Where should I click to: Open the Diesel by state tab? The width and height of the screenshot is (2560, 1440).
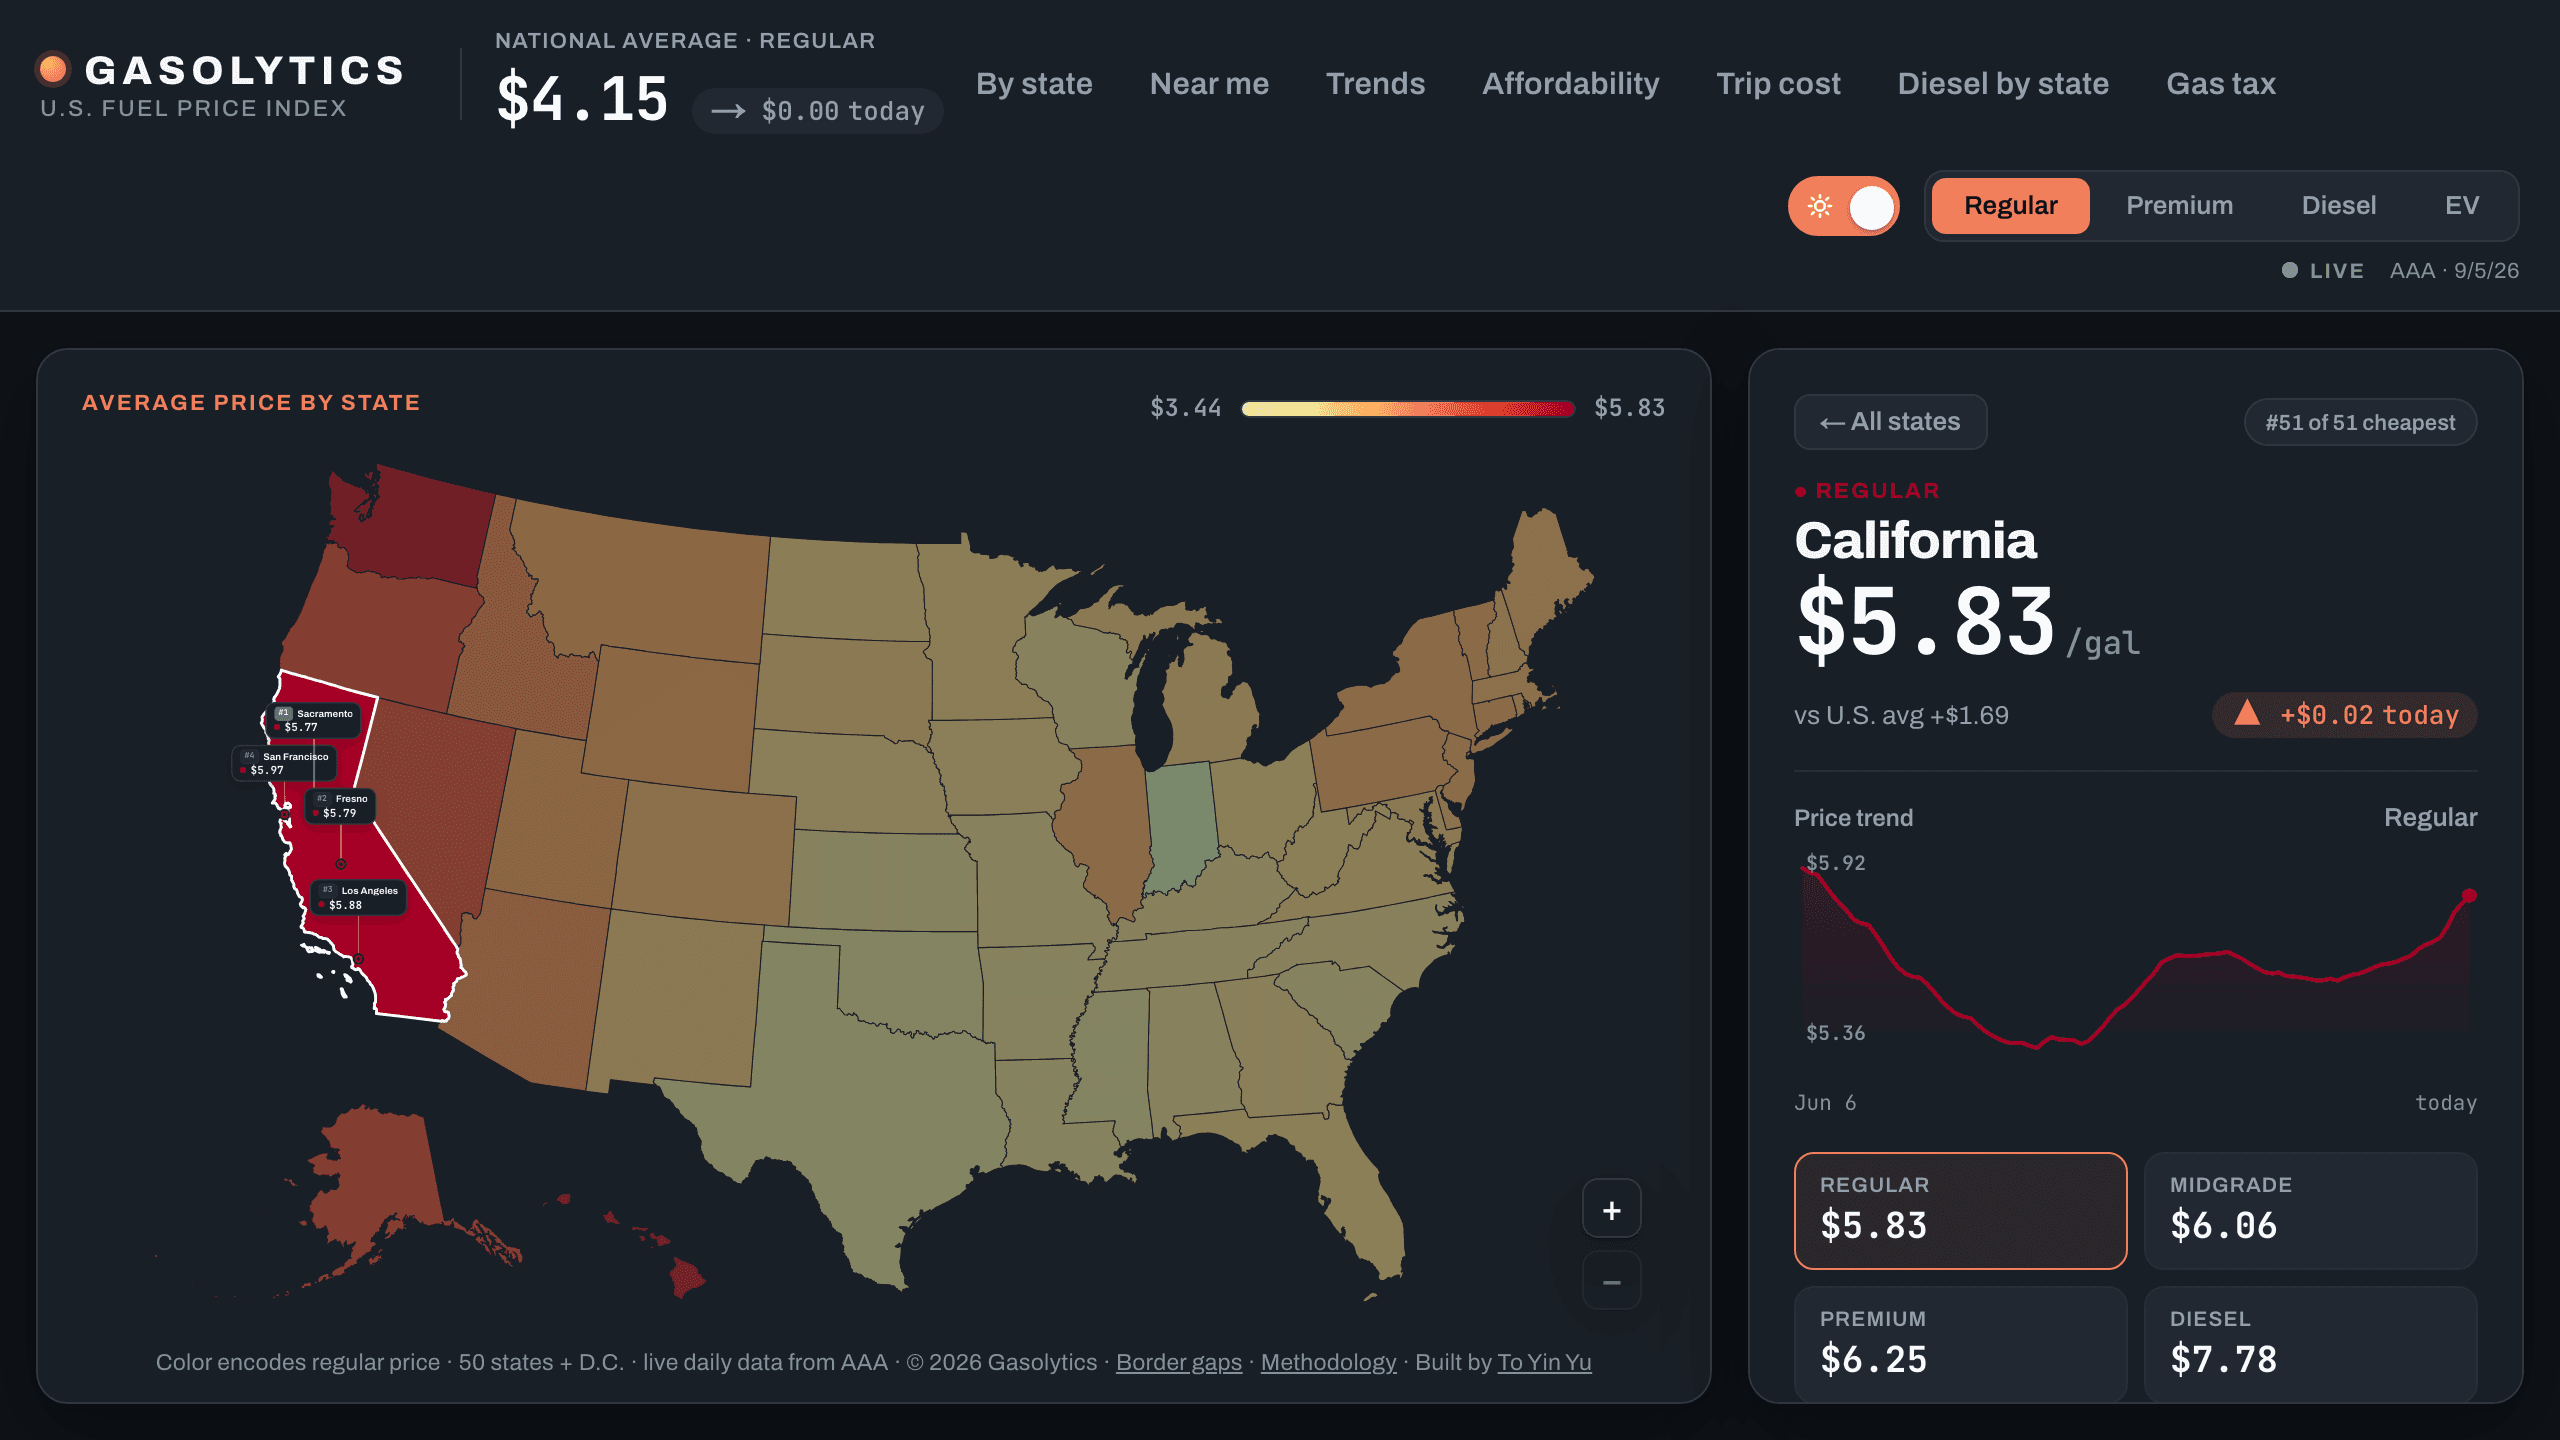pos(2003,84)
